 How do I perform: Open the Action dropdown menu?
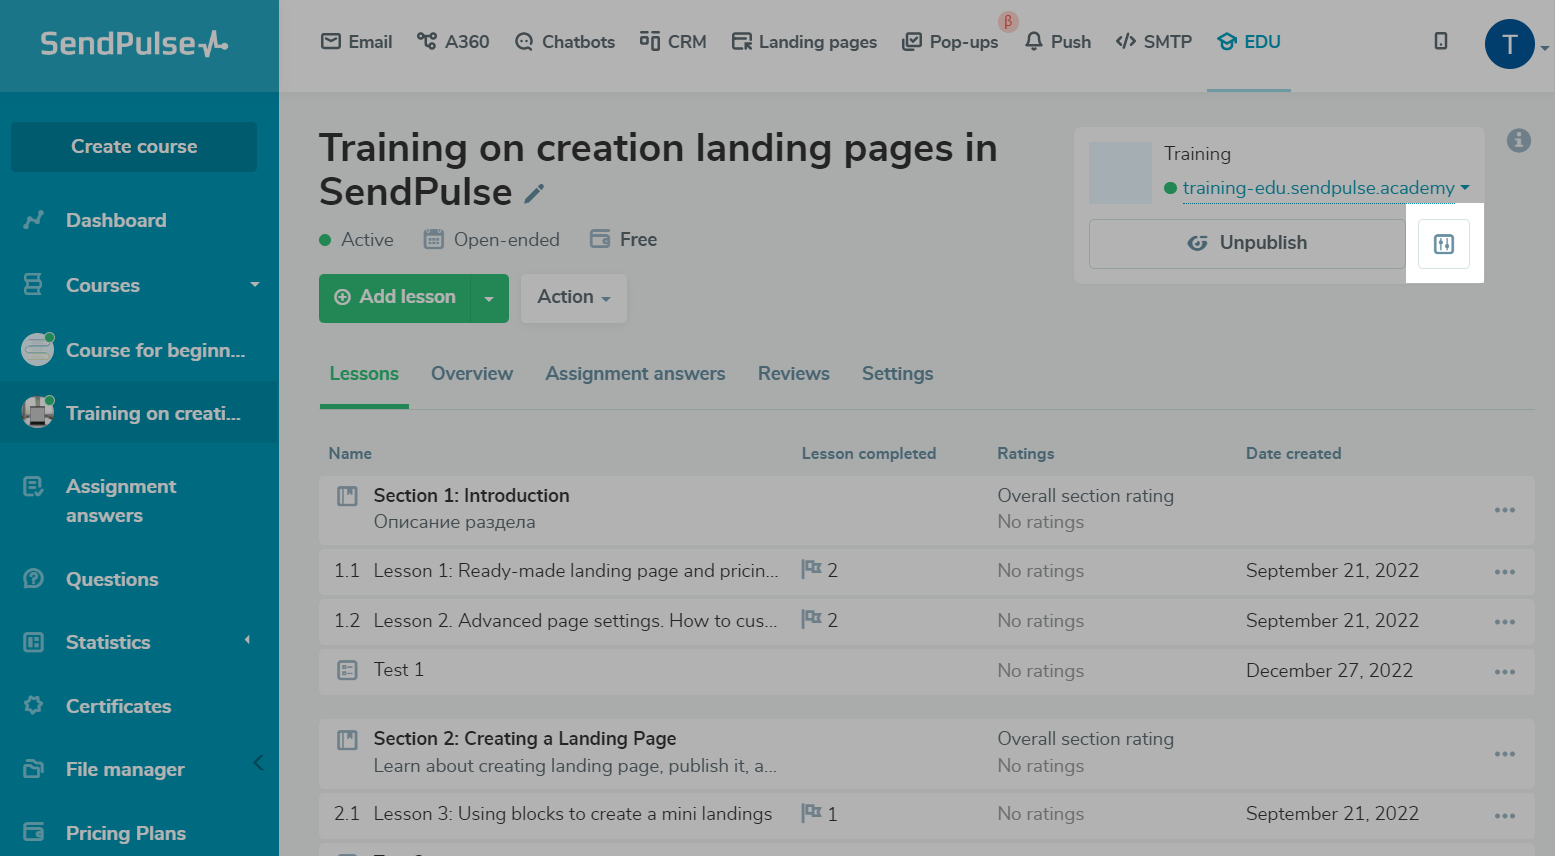coord(574,298)
